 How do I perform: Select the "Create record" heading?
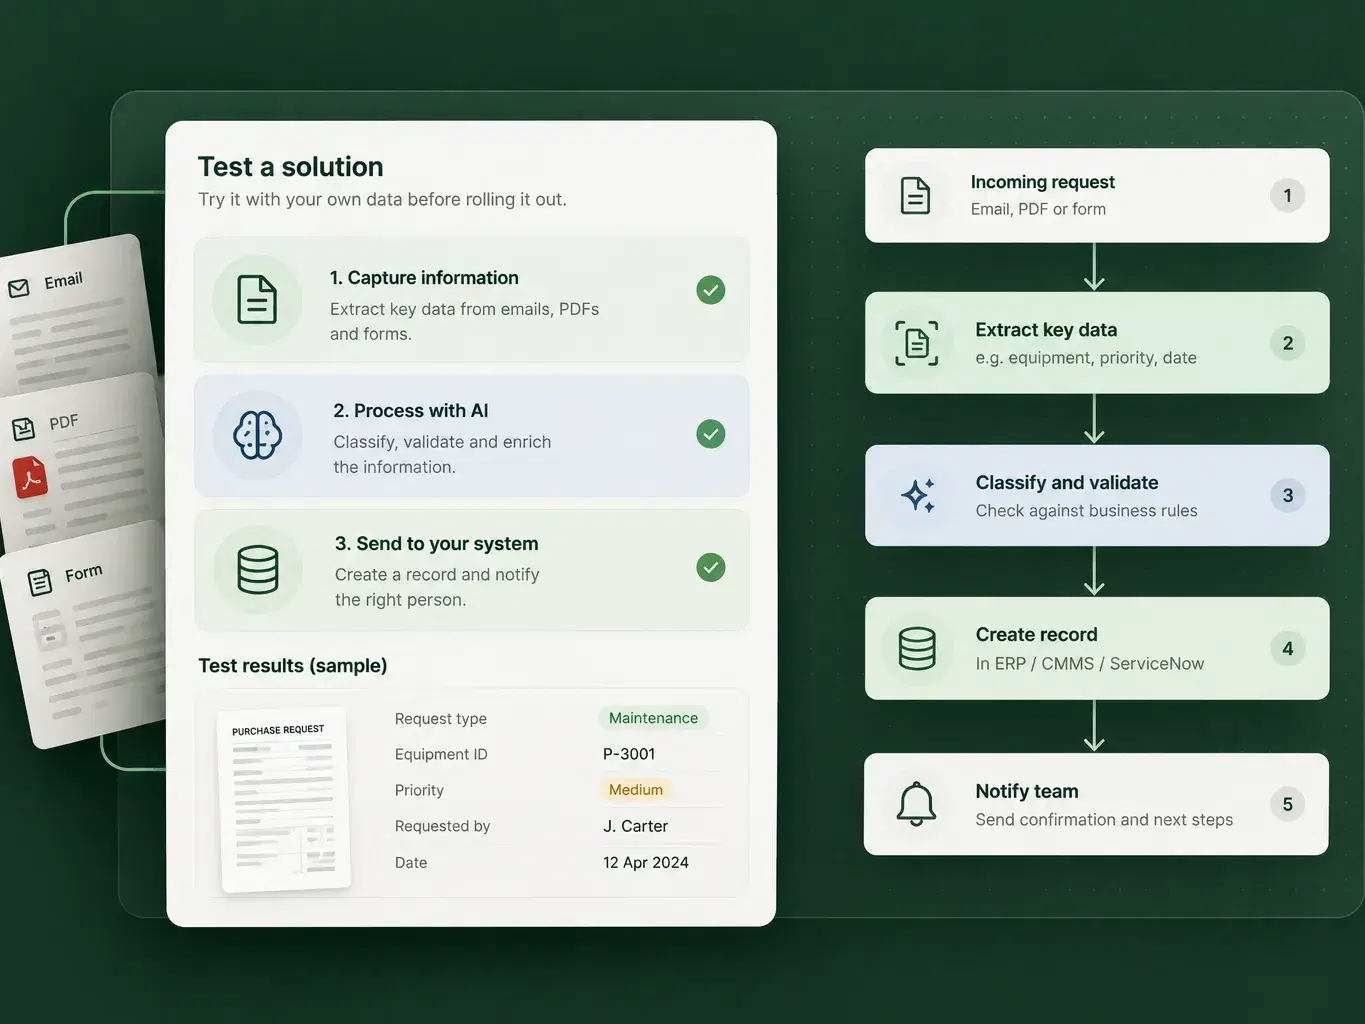click(1036, 634)
